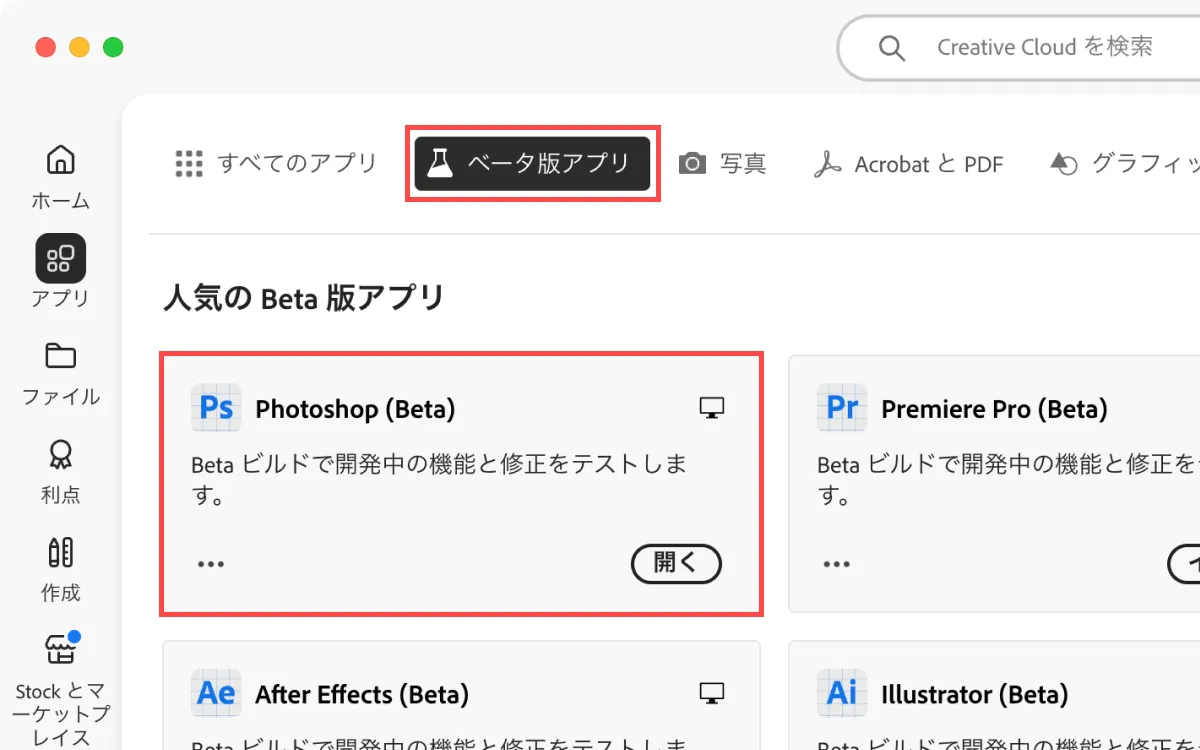Click the After Effects (Beta) Ae icon
Screen dimensions: 1200x750
[216, 694]
